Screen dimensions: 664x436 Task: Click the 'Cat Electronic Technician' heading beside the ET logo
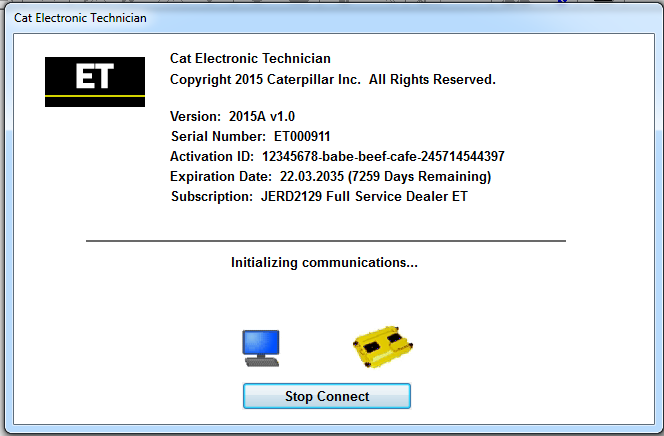pos(250,58)
